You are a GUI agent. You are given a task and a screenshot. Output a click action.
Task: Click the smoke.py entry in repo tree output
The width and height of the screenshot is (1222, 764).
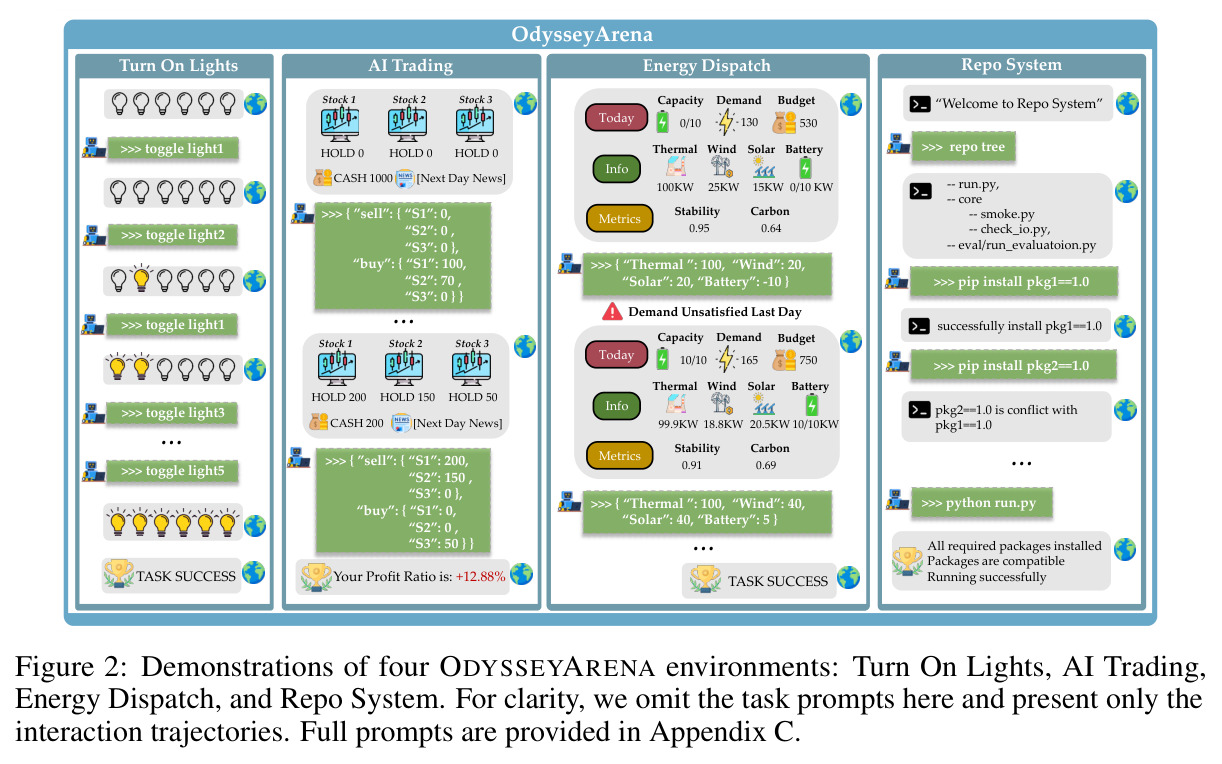(1007, 214)
